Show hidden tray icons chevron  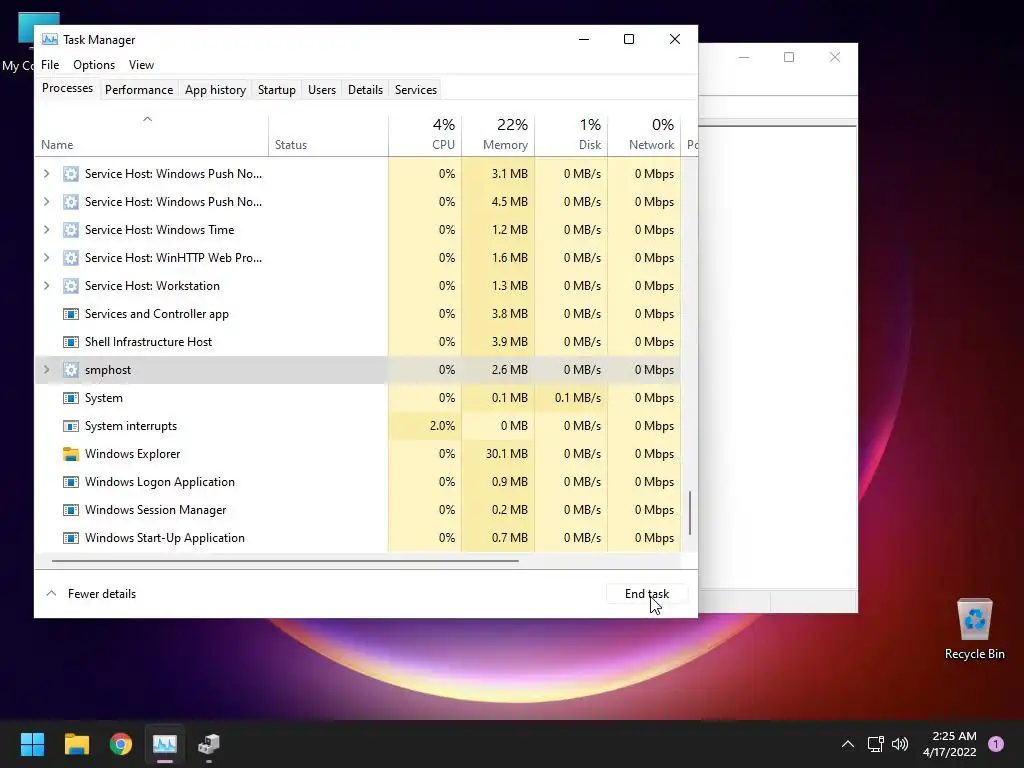click(848, 744)
